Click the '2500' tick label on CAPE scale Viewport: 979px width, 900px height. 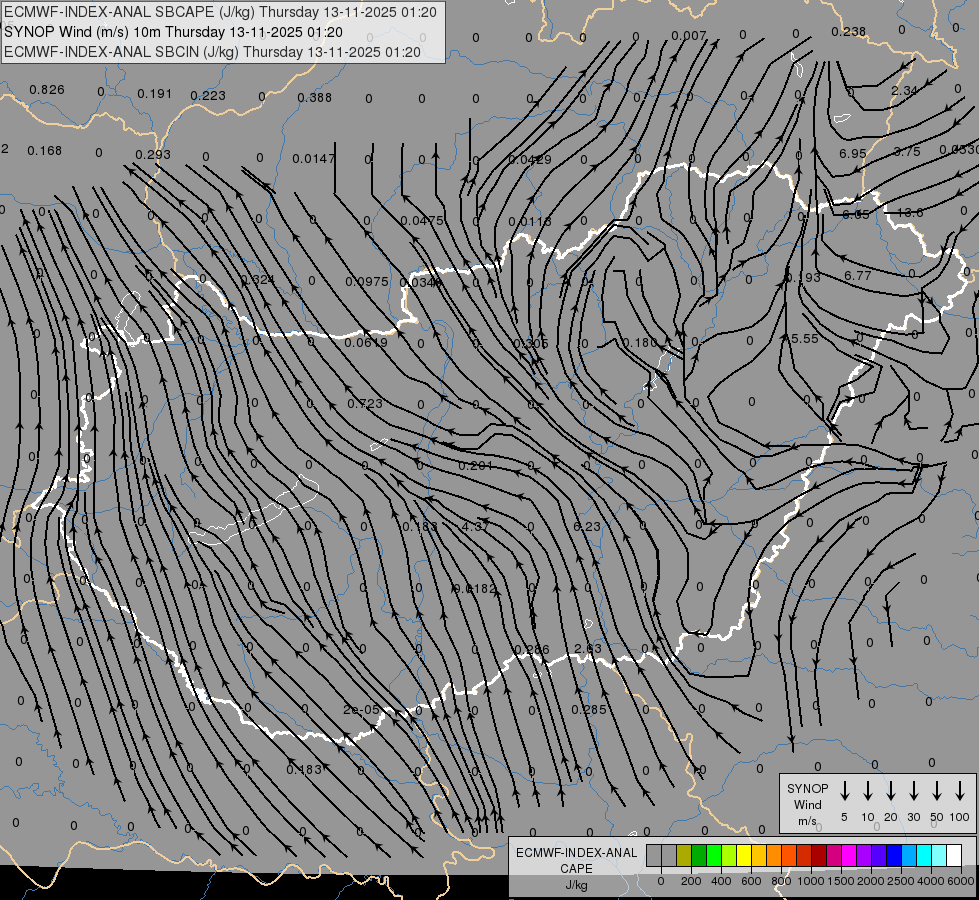(x=902, y=881)
